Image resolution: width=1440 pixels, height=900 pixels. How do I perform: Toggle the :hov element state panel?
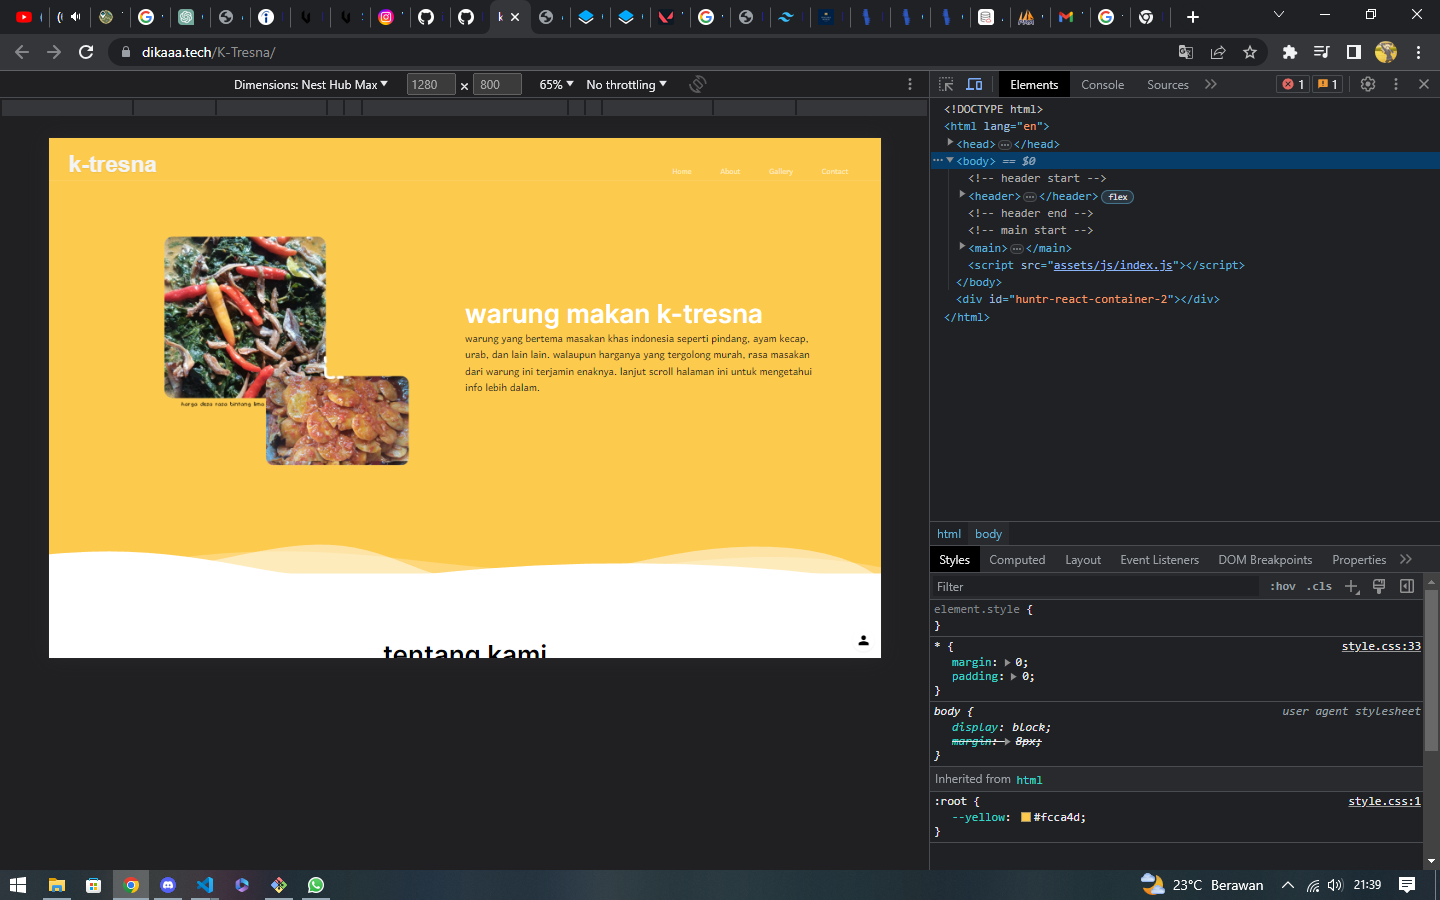coord(1282,587)
